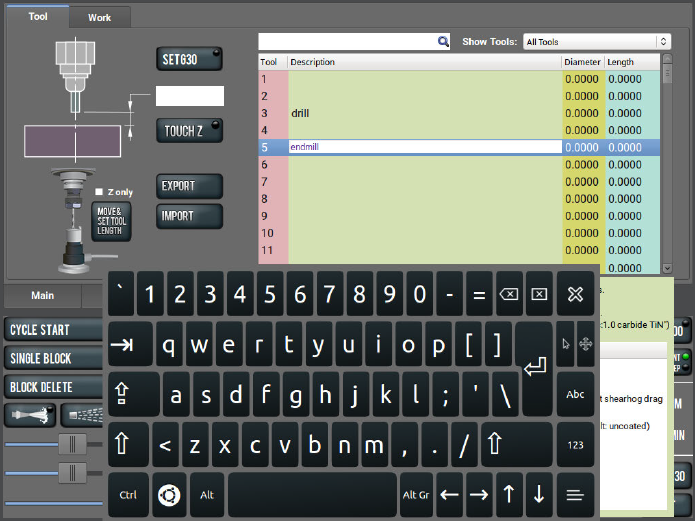Click the magnifier icon in the tool search box

443,42
